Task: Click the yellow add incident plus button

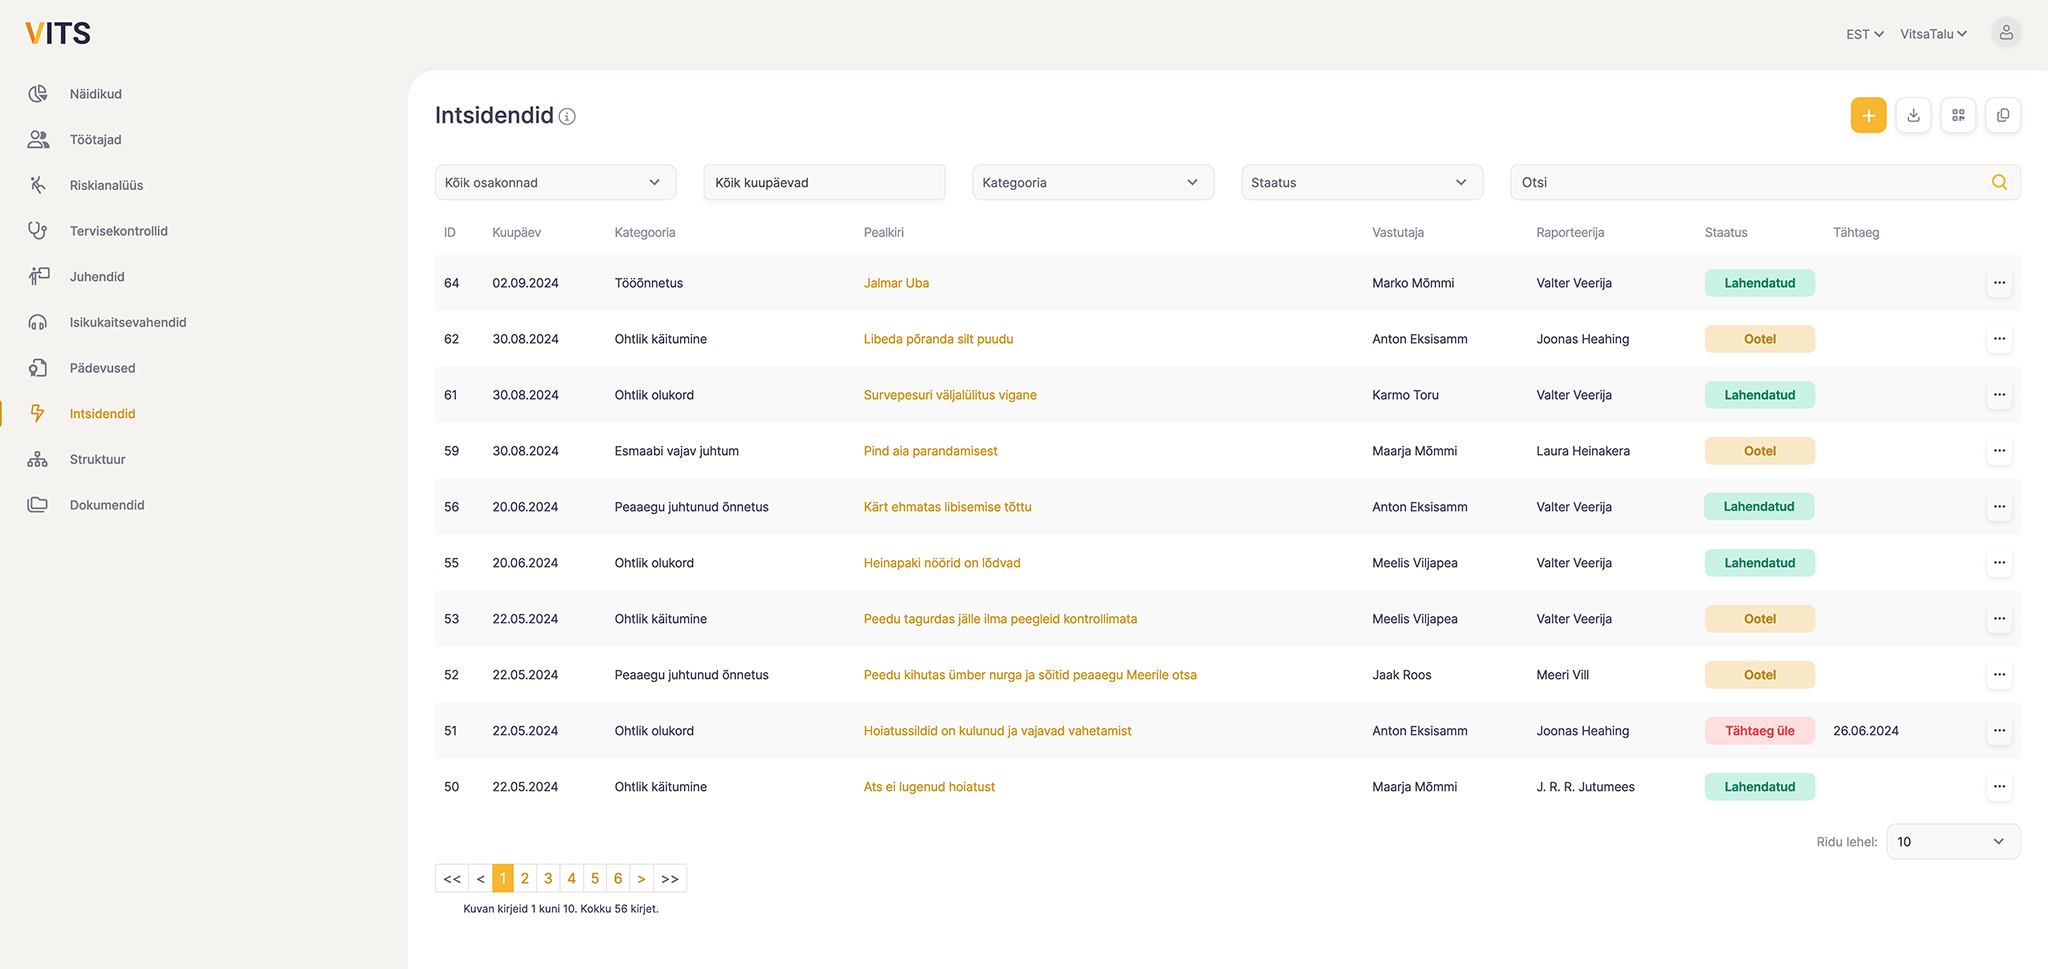Action: (1868, 116)
